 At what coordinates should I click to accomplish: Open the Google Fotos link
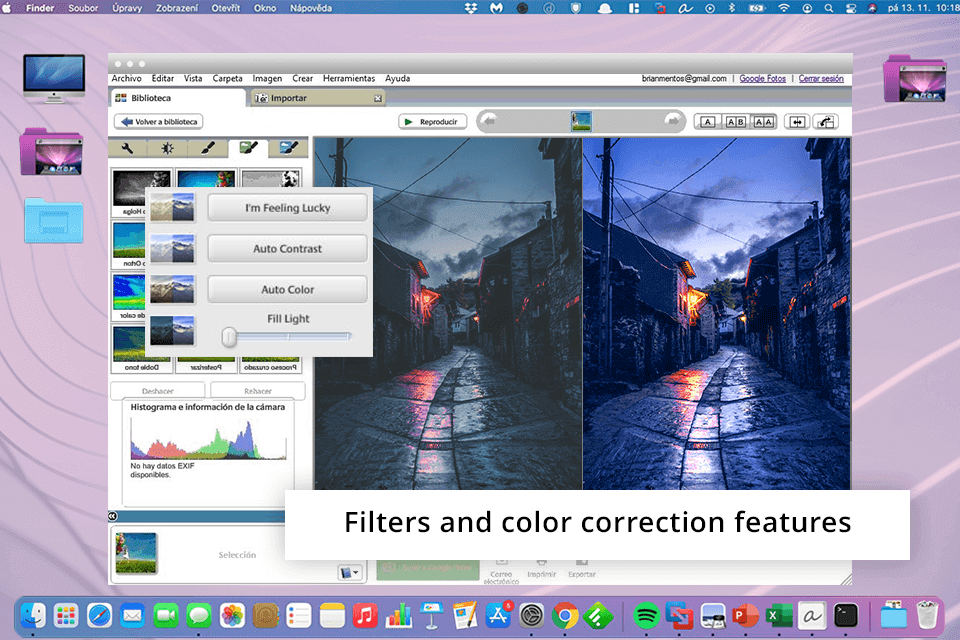(x=762, y=78)
